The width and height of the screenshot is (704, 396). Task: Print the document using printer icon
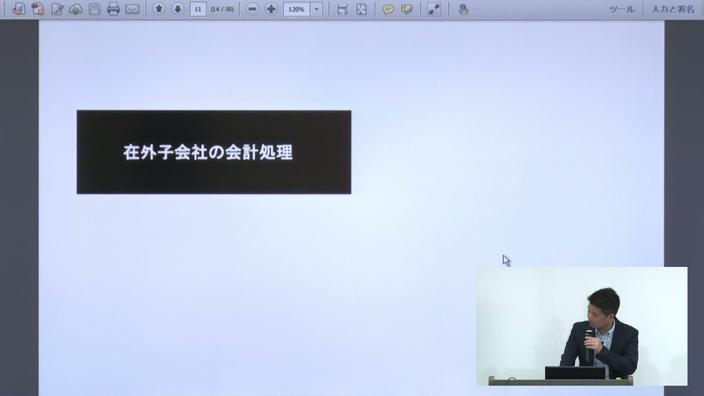point(113,9)
